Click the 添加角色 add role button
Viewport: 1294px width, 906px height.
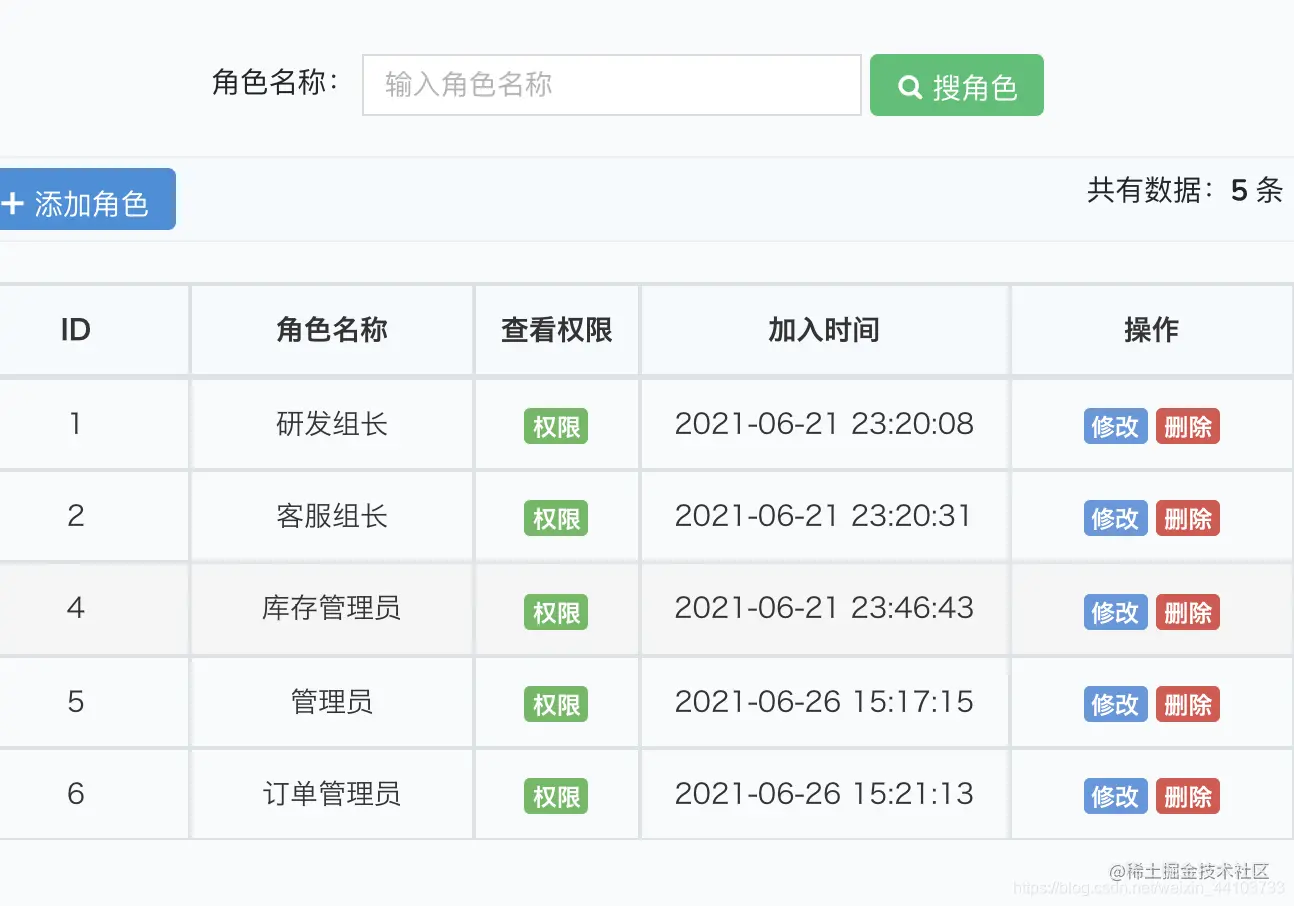coord(85,199)
